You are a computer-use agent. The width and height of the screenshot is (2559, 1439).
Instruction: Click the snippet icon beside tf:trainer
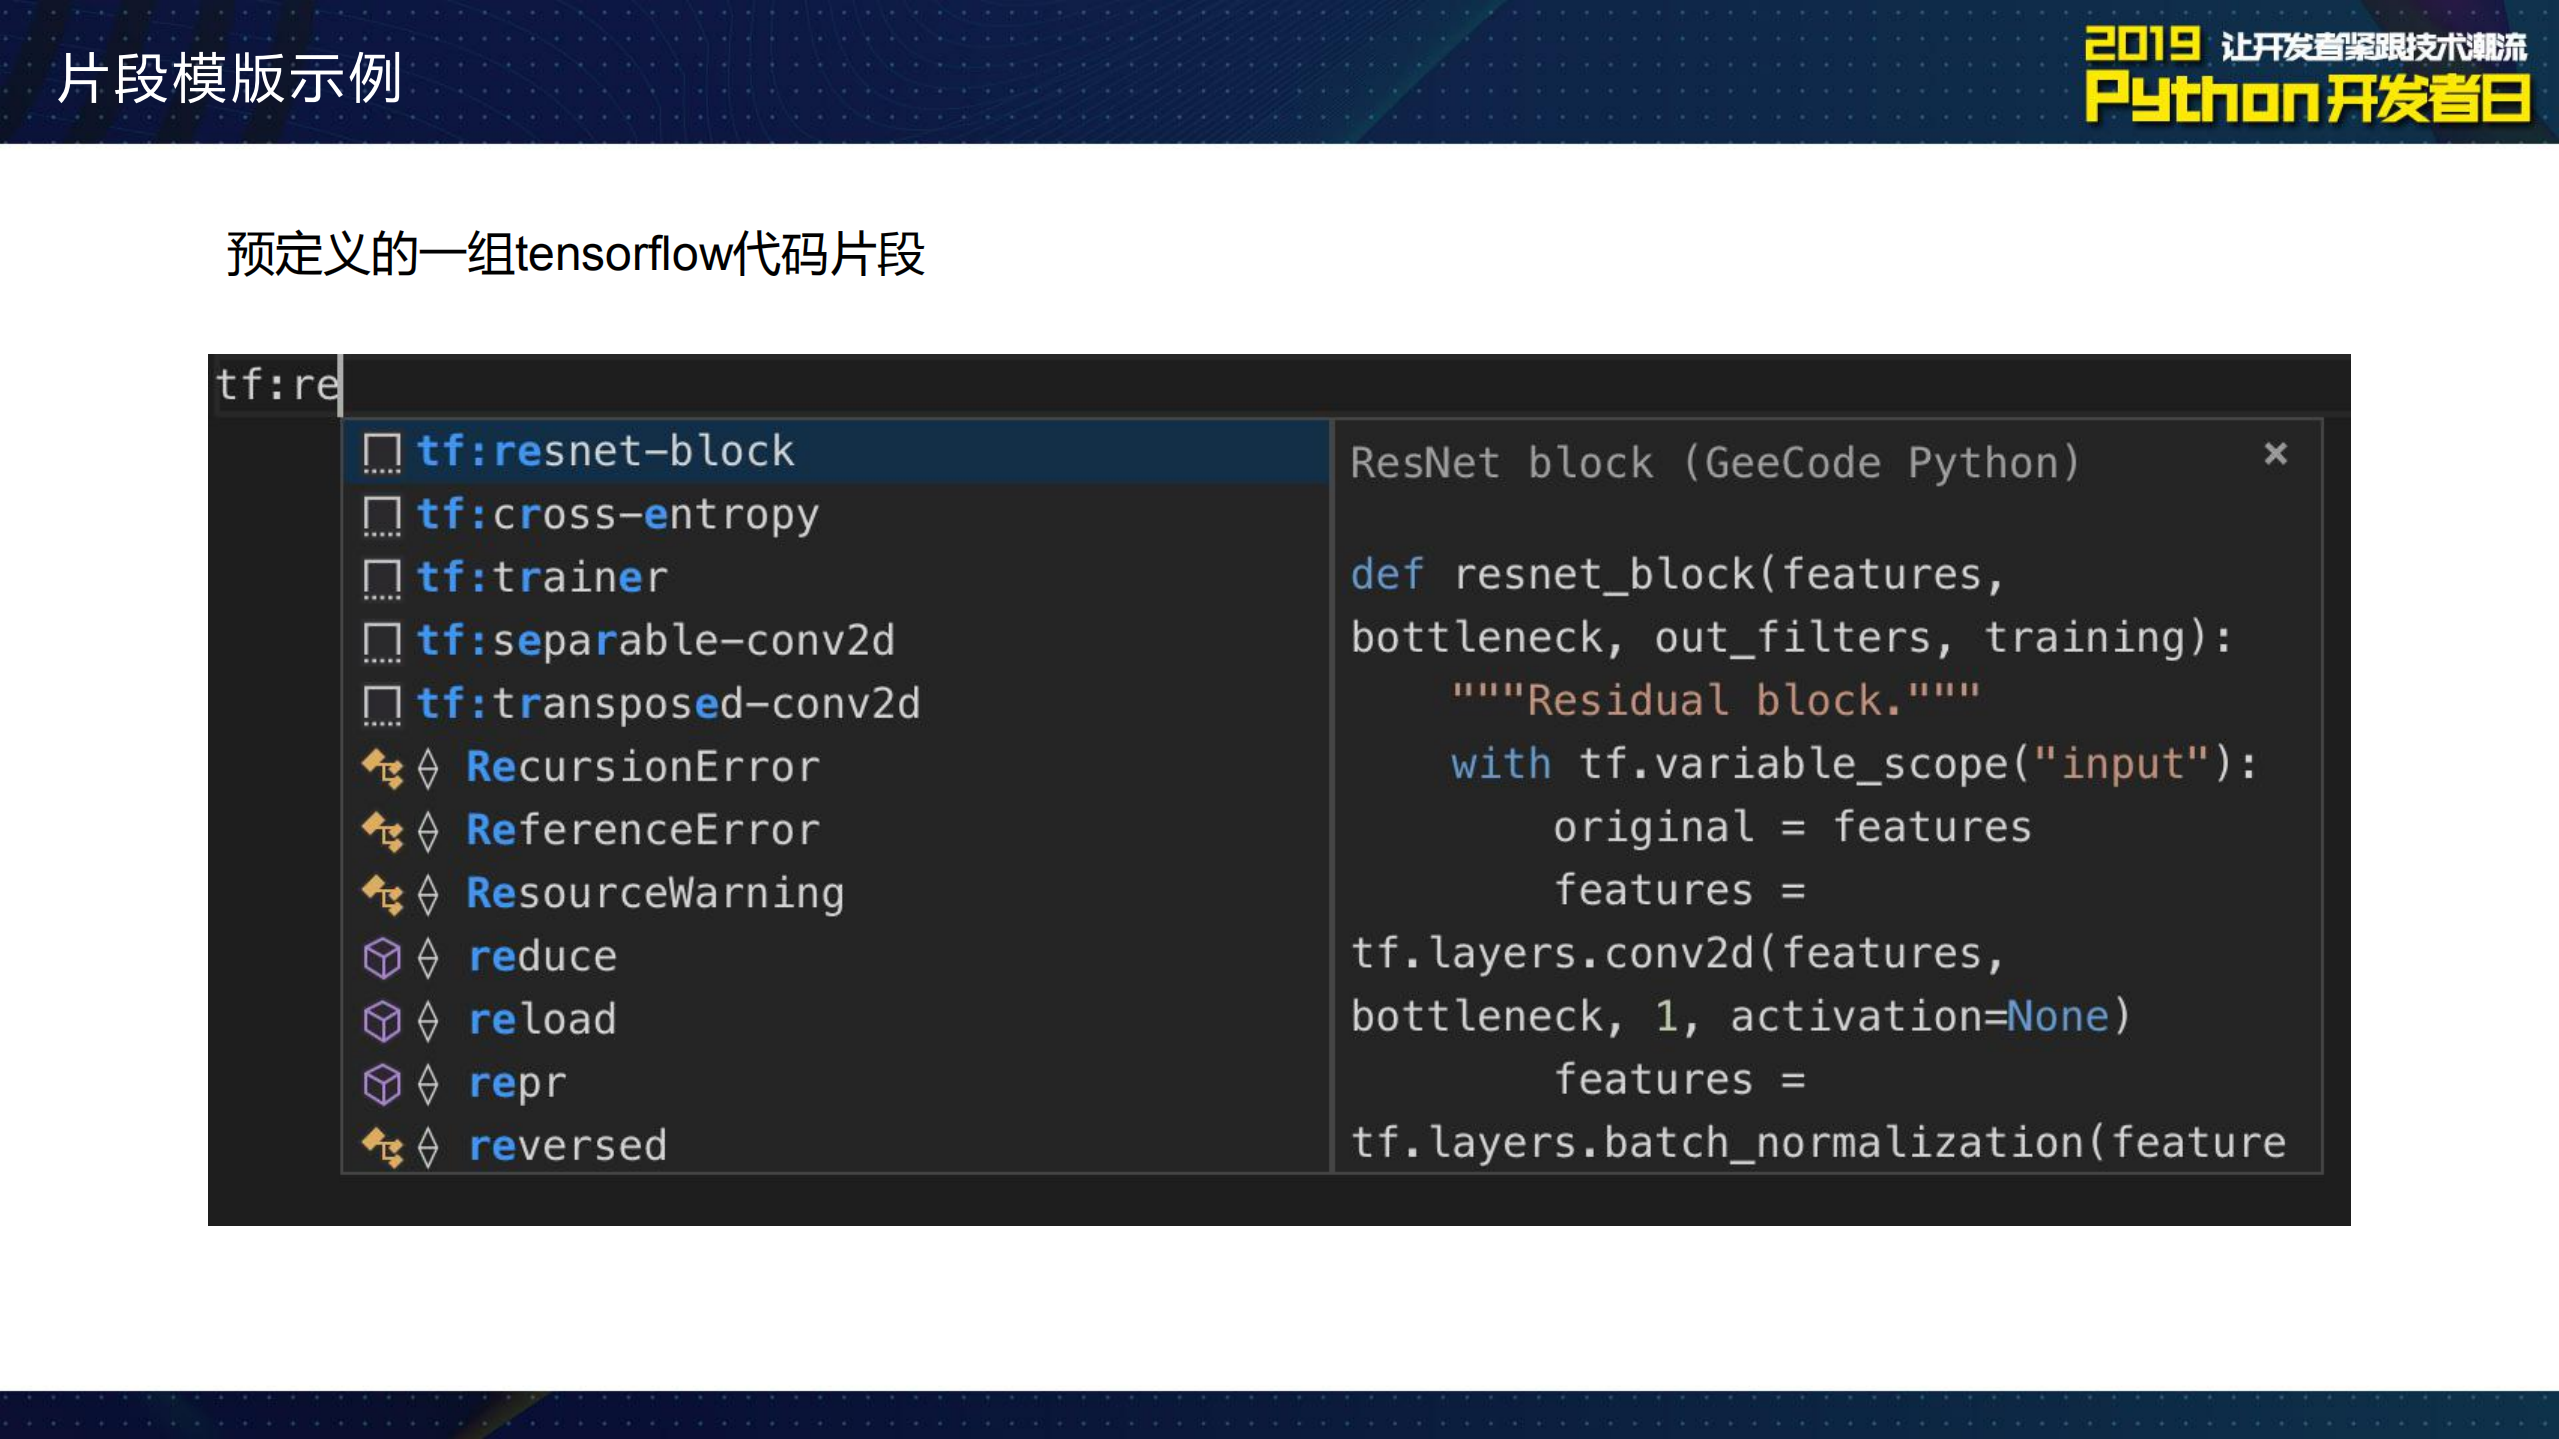(385, 577)
